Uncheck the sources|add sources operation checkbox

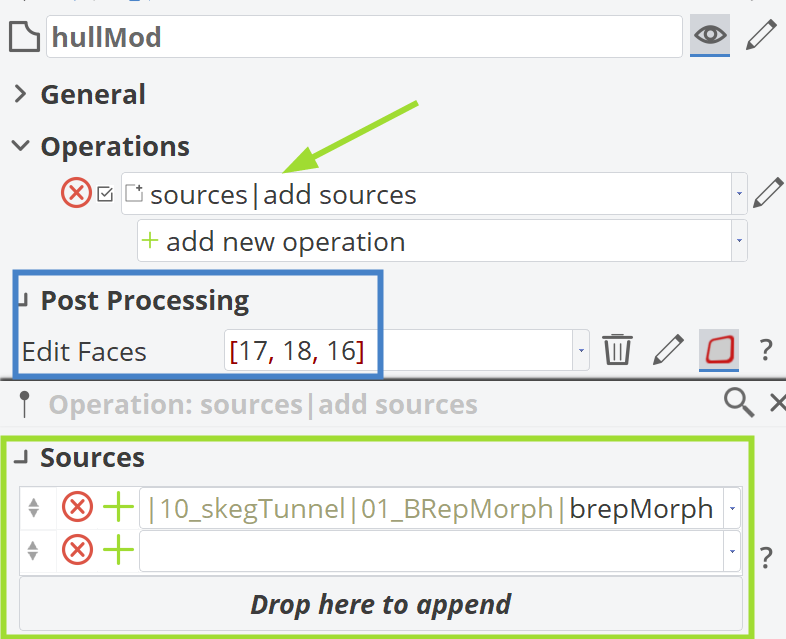pyautogui.click(x=105, y=194)
